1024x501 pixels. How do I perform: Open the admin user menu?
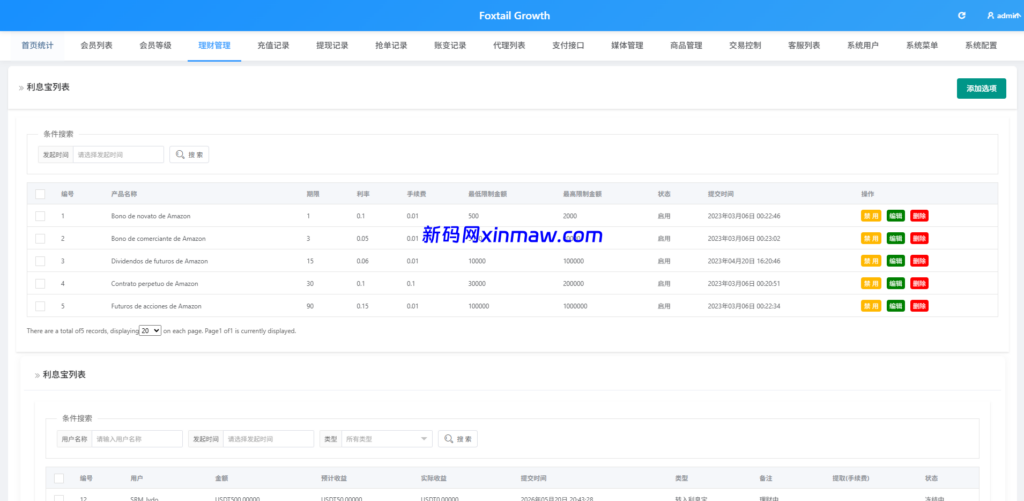coord(1003,16)
